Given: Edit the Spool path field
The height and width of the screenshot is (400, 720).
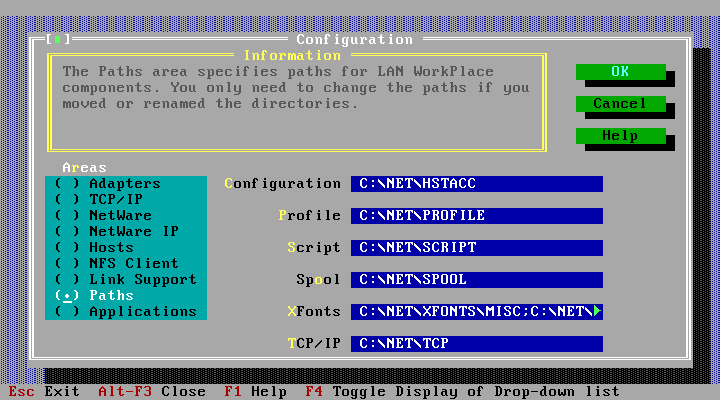Looking at the screenshot, I should pos(477,280).
